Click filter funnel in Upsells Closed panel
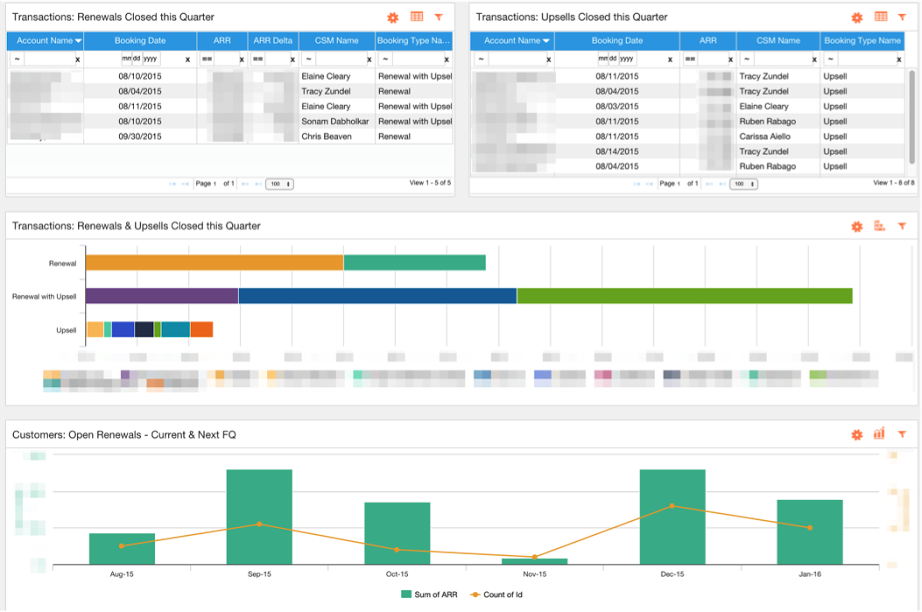The width and height of the screenshot is (922, 612). (x=902, y=17)
